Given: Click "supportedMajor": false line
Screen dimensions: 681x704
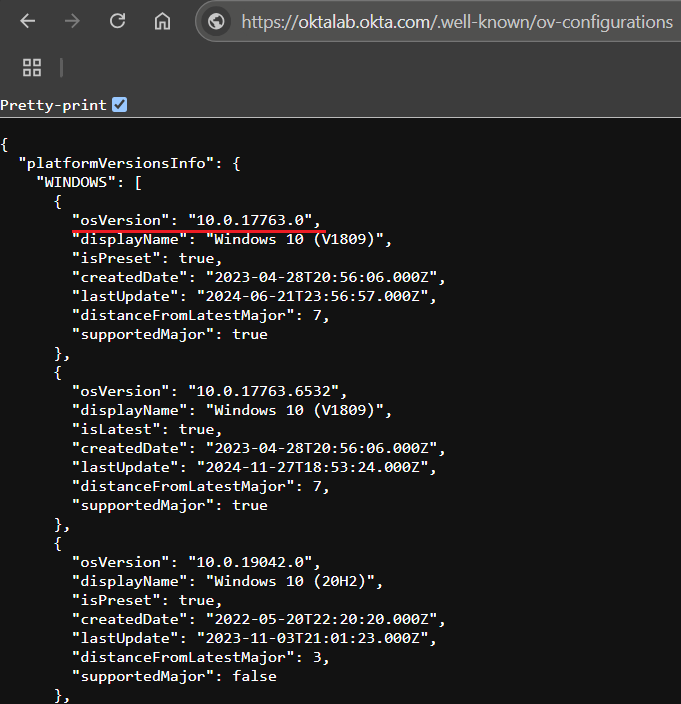Looking at the screenshot, I should point(174,676).
